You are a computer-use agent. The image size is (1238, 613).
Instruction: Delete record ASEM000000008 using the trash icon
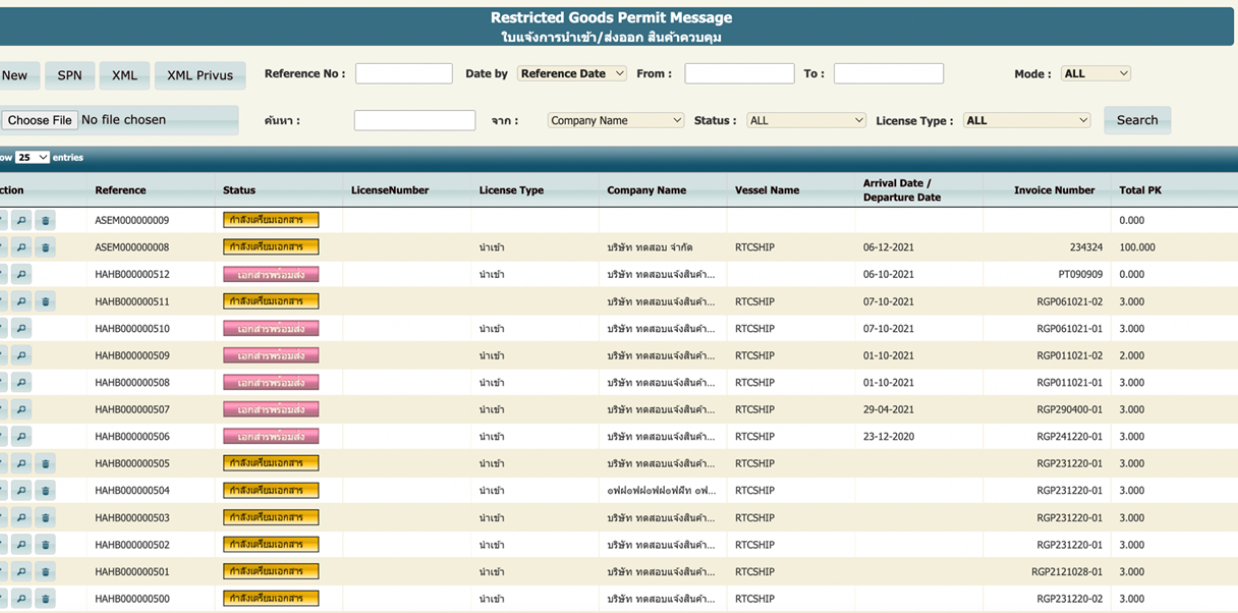pos(44,247)
